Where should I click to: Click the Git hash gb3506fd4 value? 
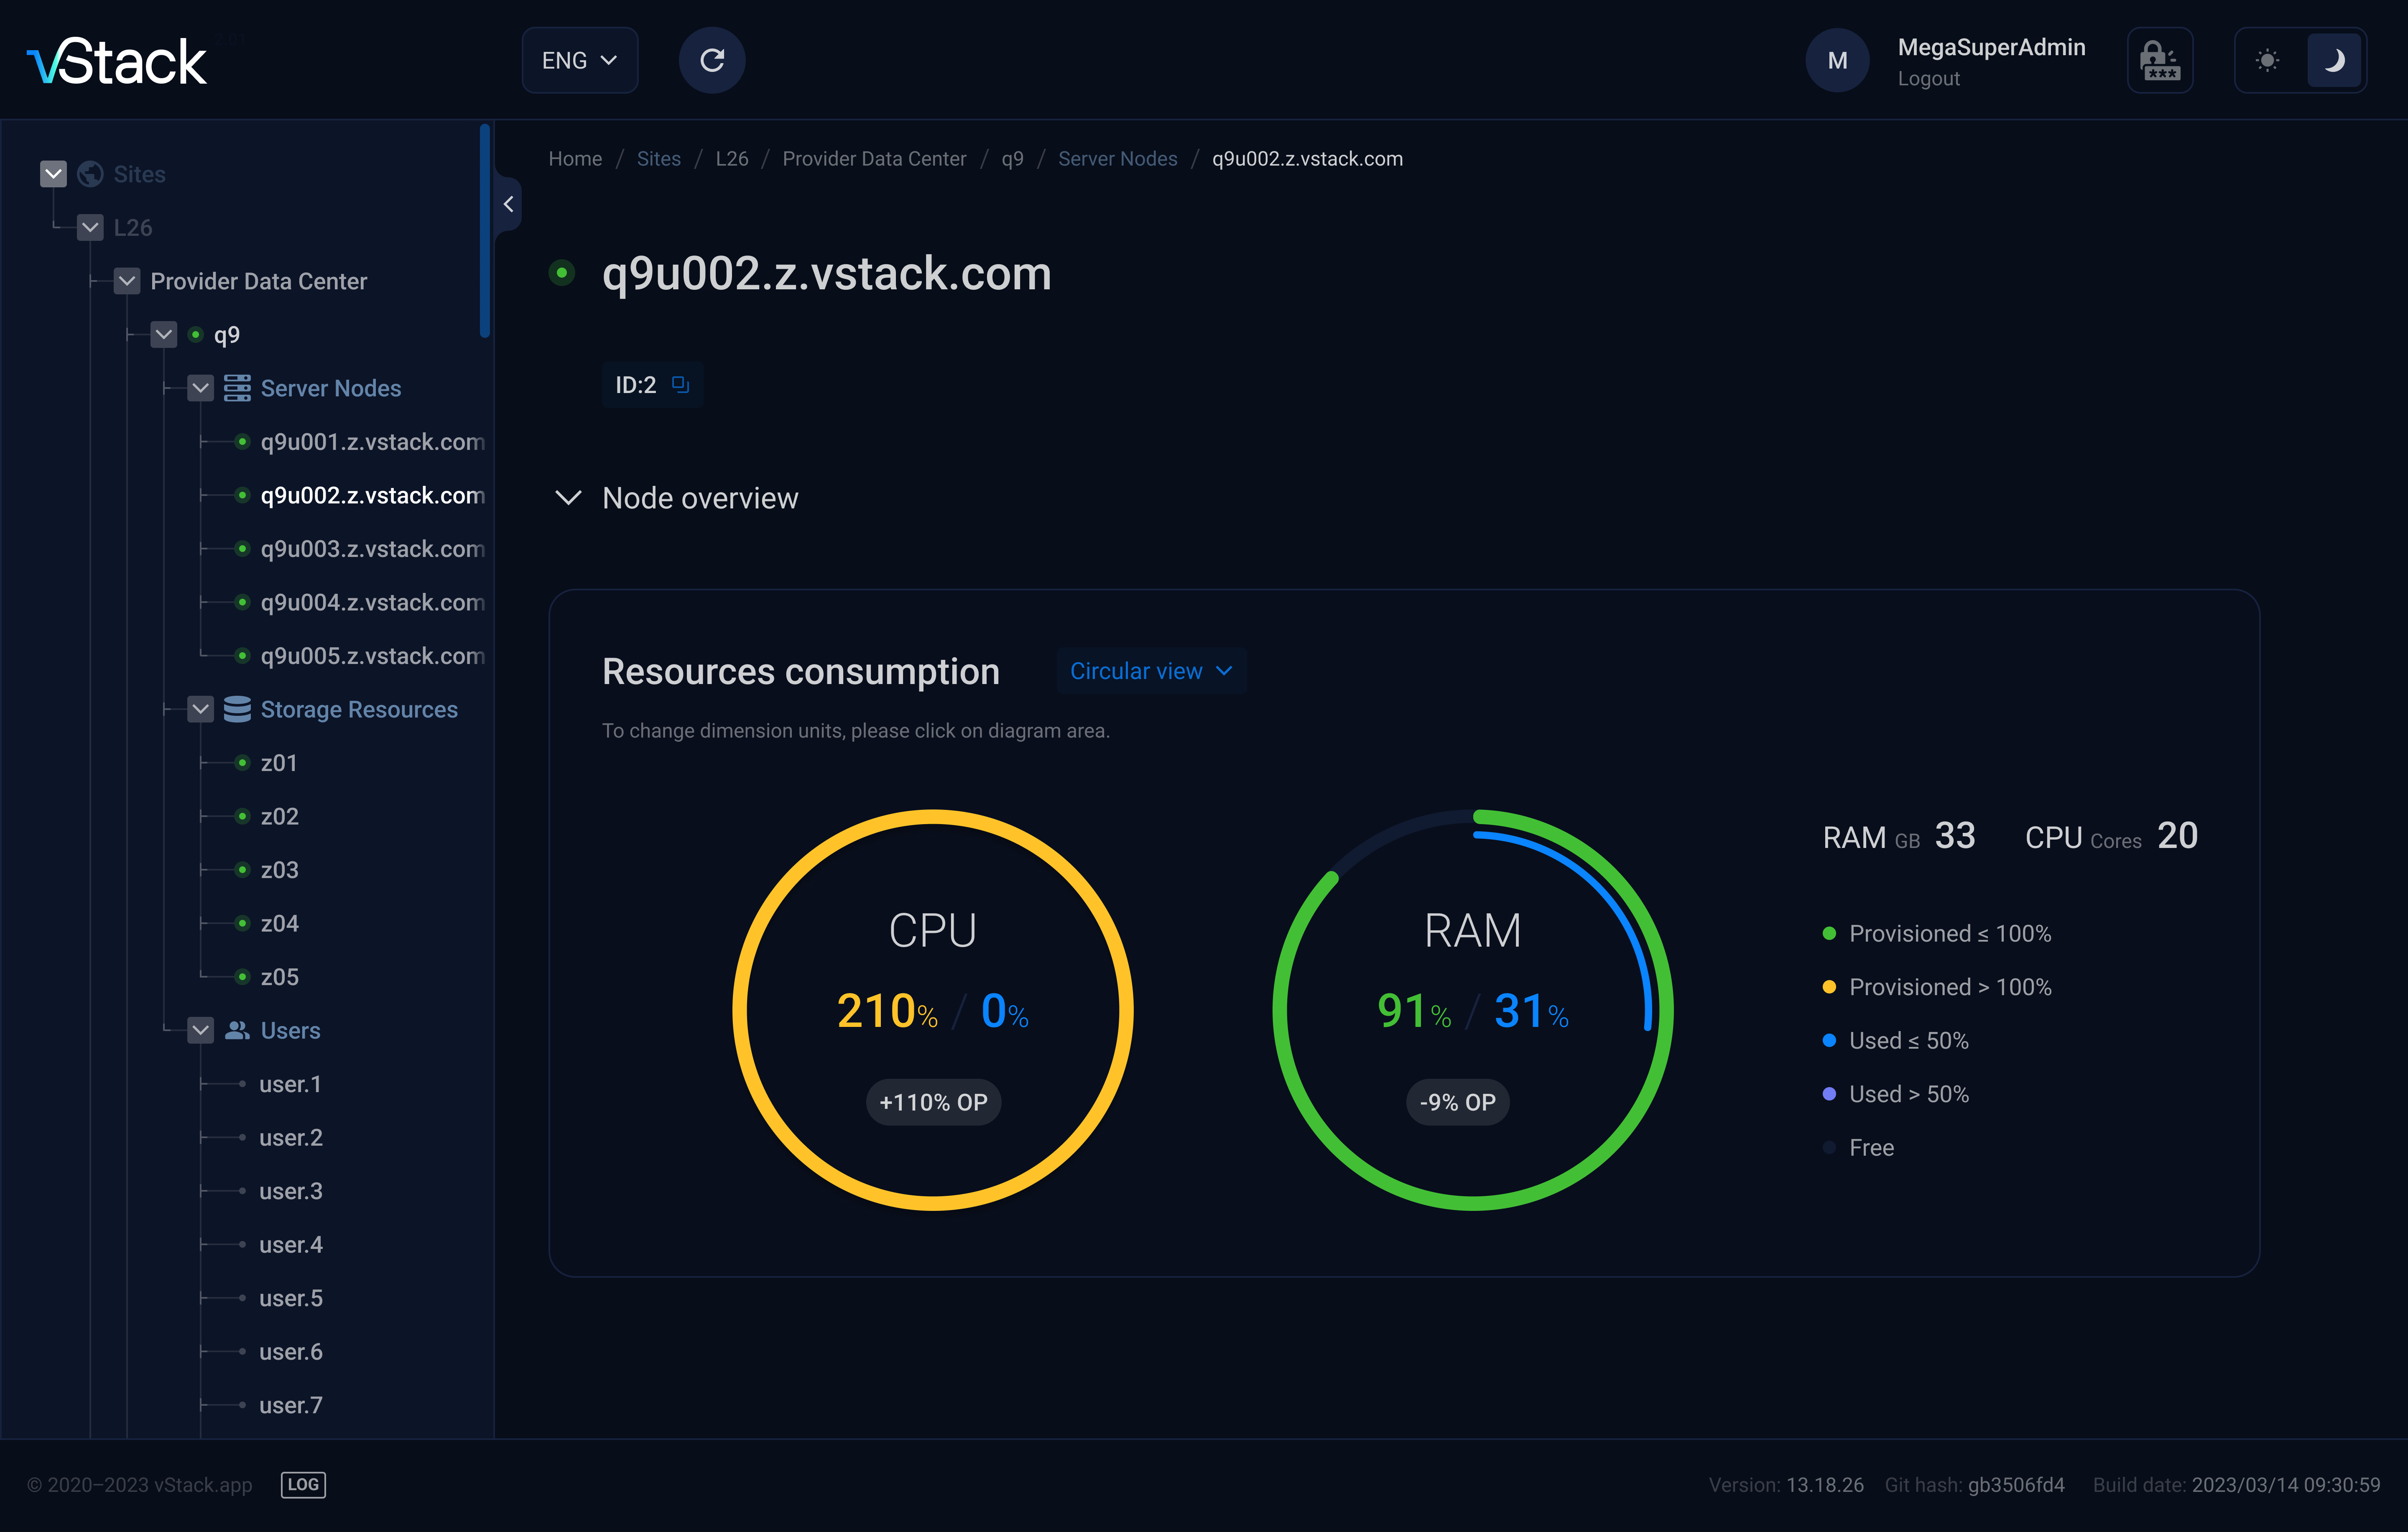[x=2016, y=1485]
